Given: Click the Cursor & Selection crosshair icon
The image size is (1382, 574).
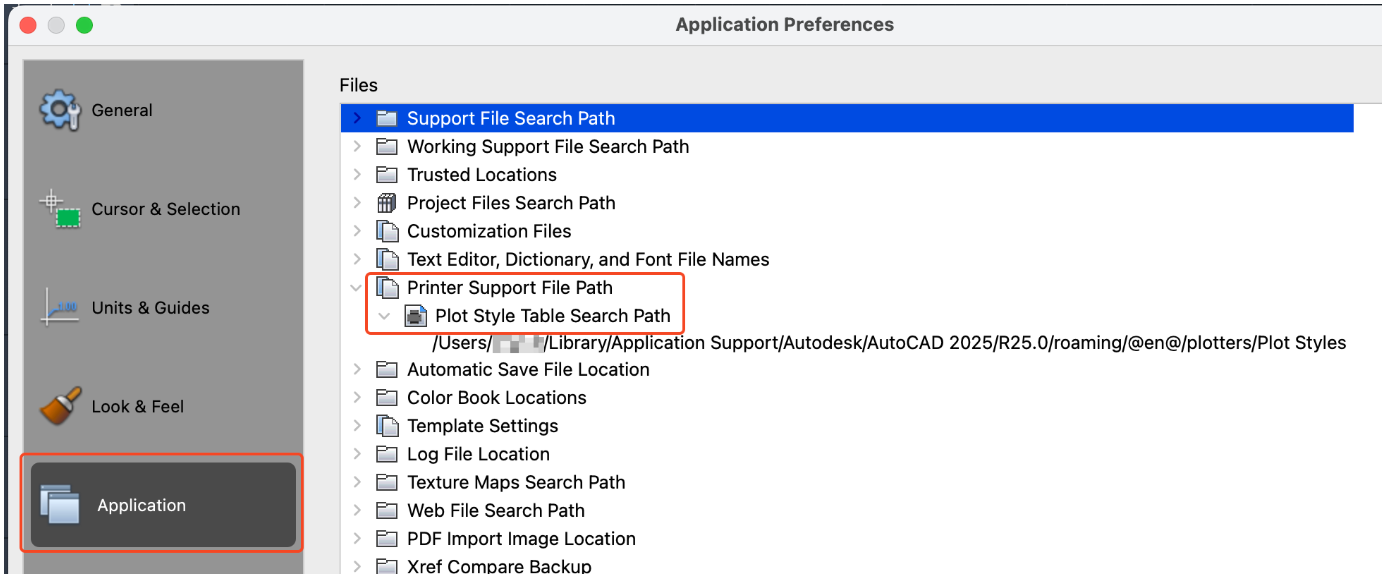Looking at the screenshot, I should 60,209.
